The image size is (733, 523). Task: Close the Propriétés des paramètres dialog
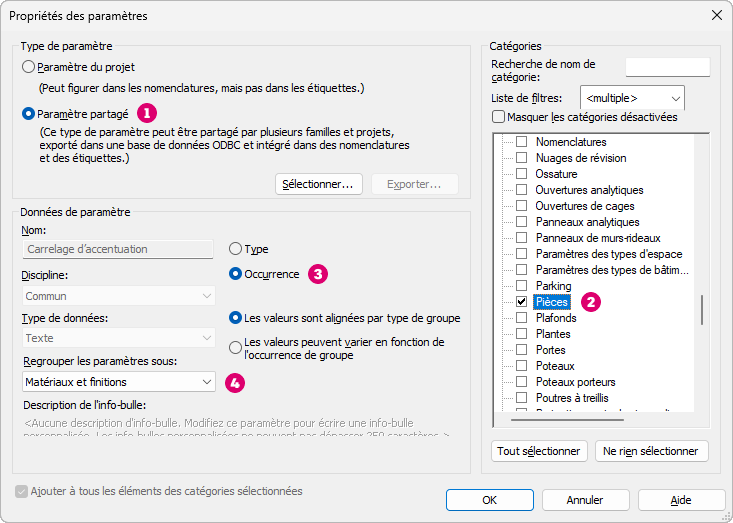[x=716, y=15]
